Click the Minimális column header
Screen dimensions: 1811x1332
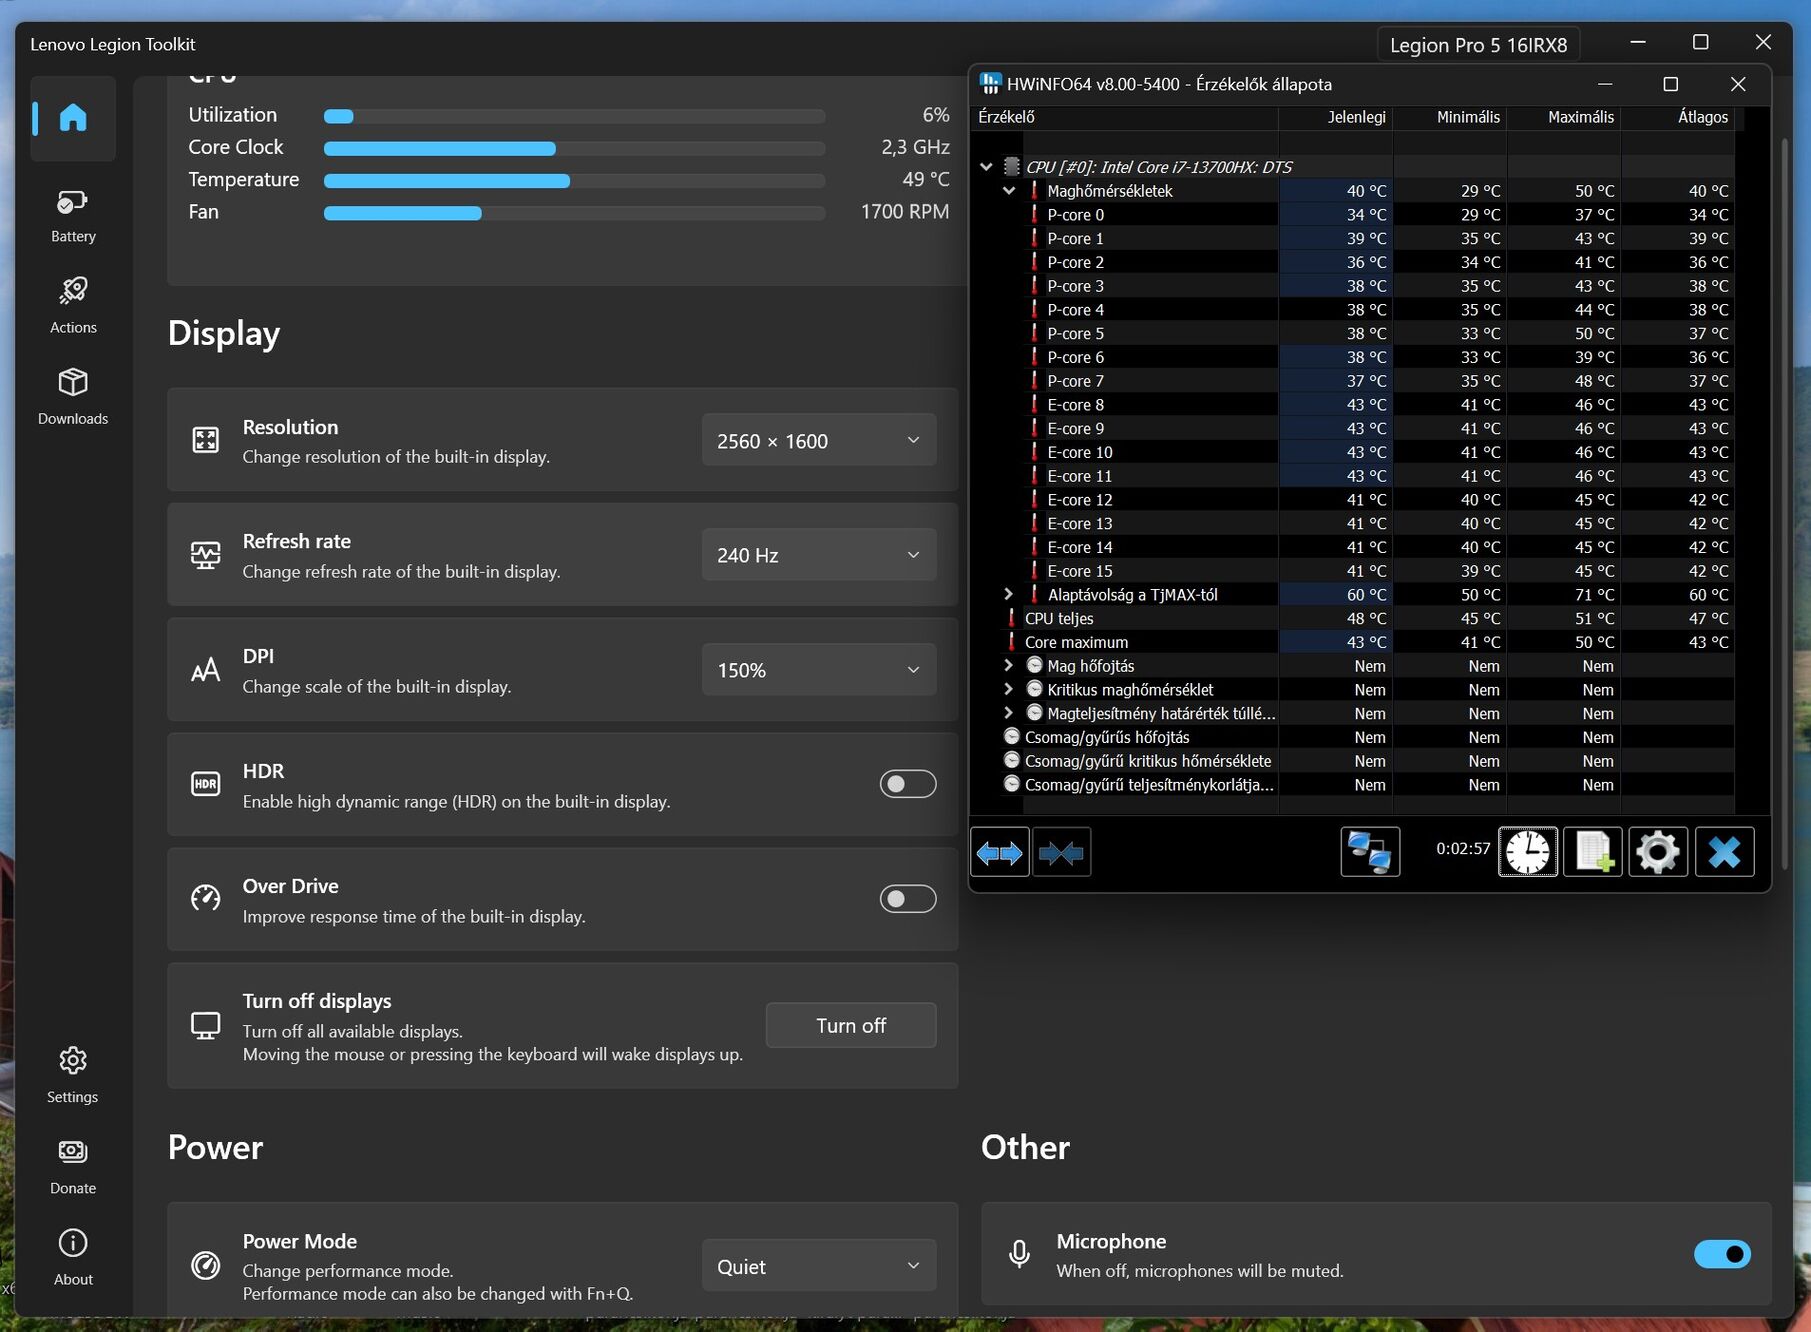(x=1449, y=117)
